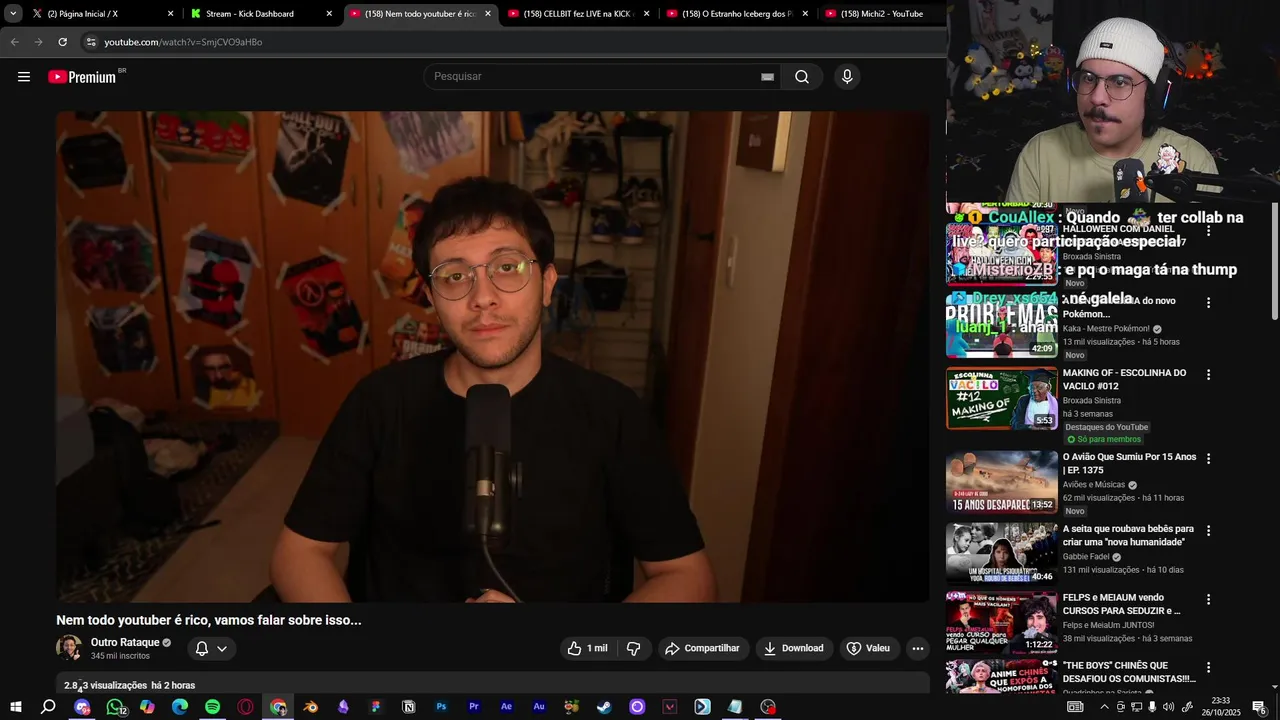Open options menu for O Avião video
1280x720 pixels.
coord(1208,459)
